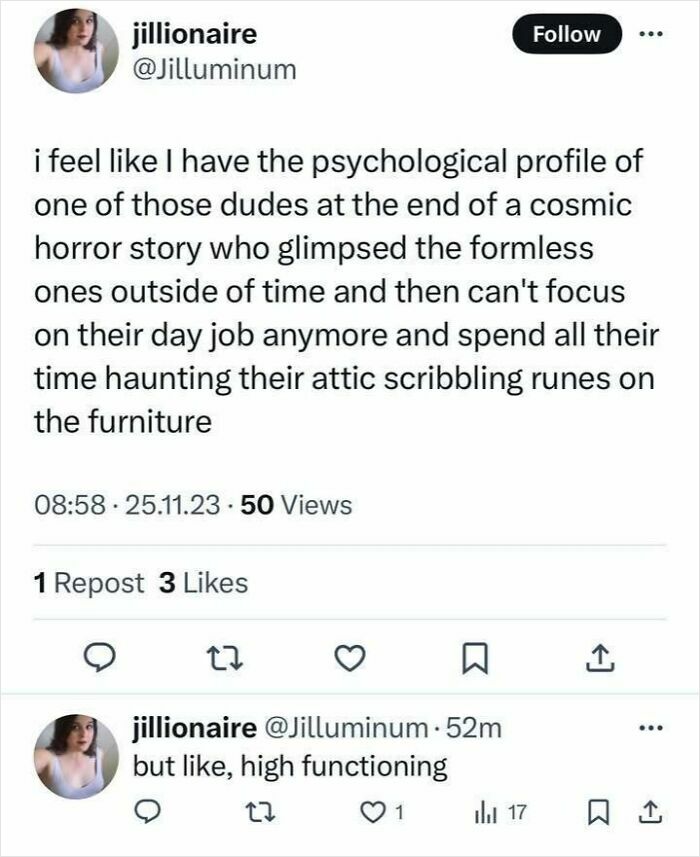Click the Follow button
700x857 pixels.
567,34
